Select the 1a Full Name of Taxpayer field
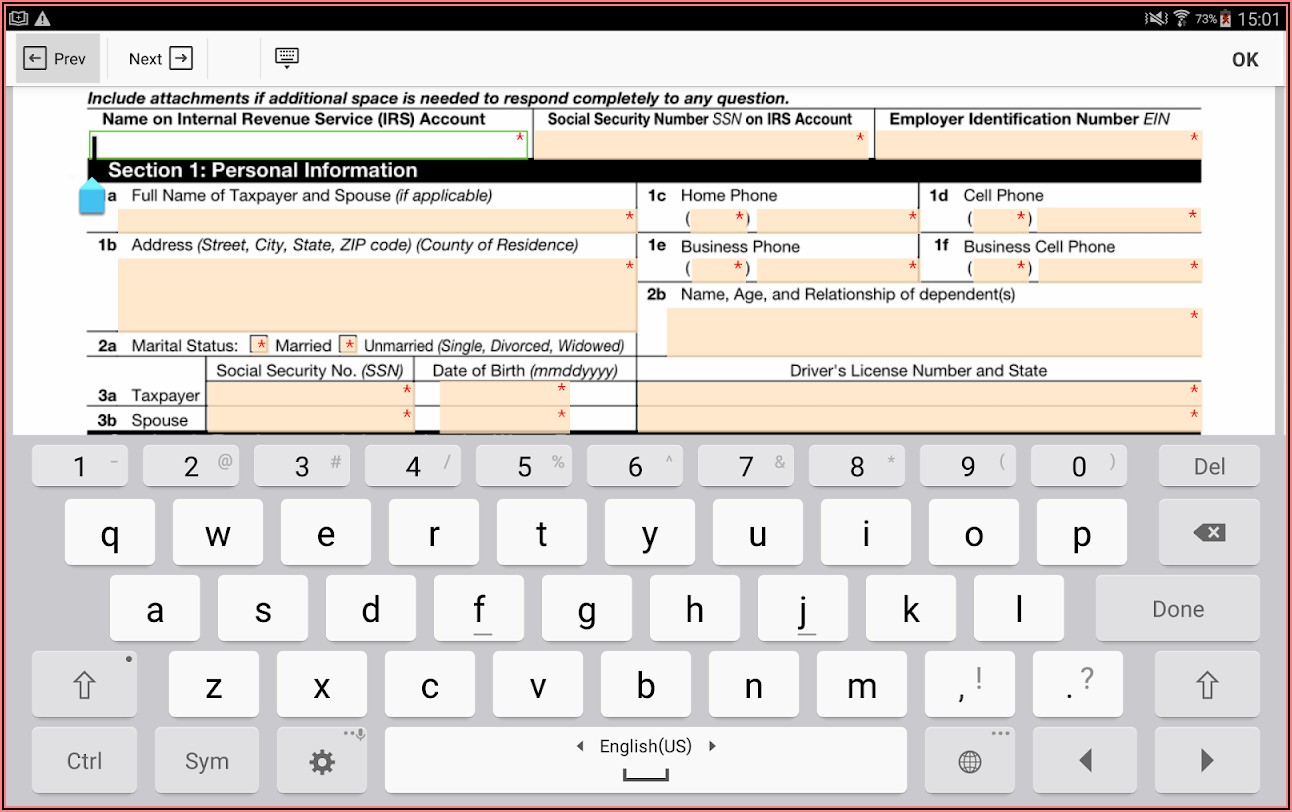The image size is (1292, 812). coord(376,220)
